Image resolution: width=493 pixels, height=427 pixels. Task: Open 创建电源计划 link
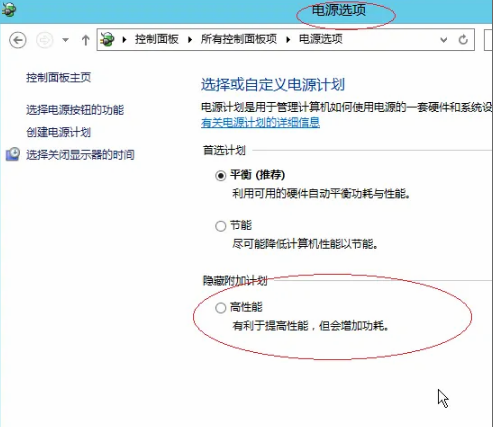click(x=58, y=132)
